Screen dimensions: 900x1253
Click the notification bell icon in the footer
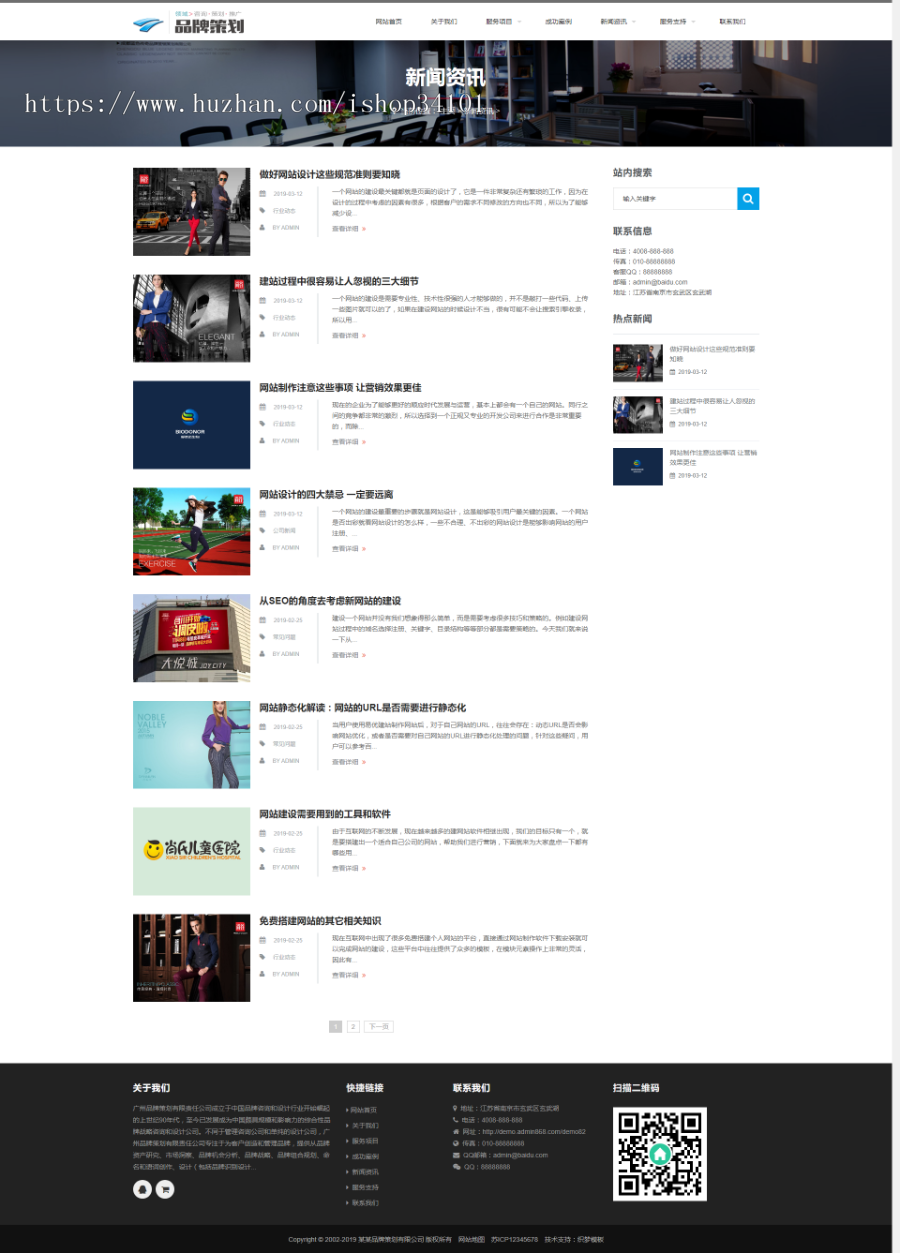(x=141, y=1189)
